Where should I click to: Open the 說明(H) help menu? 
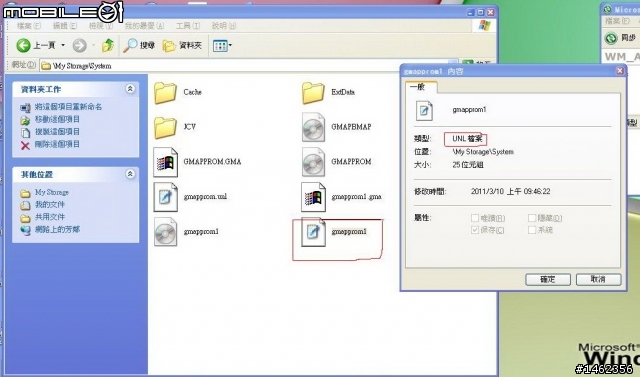pyautogui.click(x=224, y=26)
